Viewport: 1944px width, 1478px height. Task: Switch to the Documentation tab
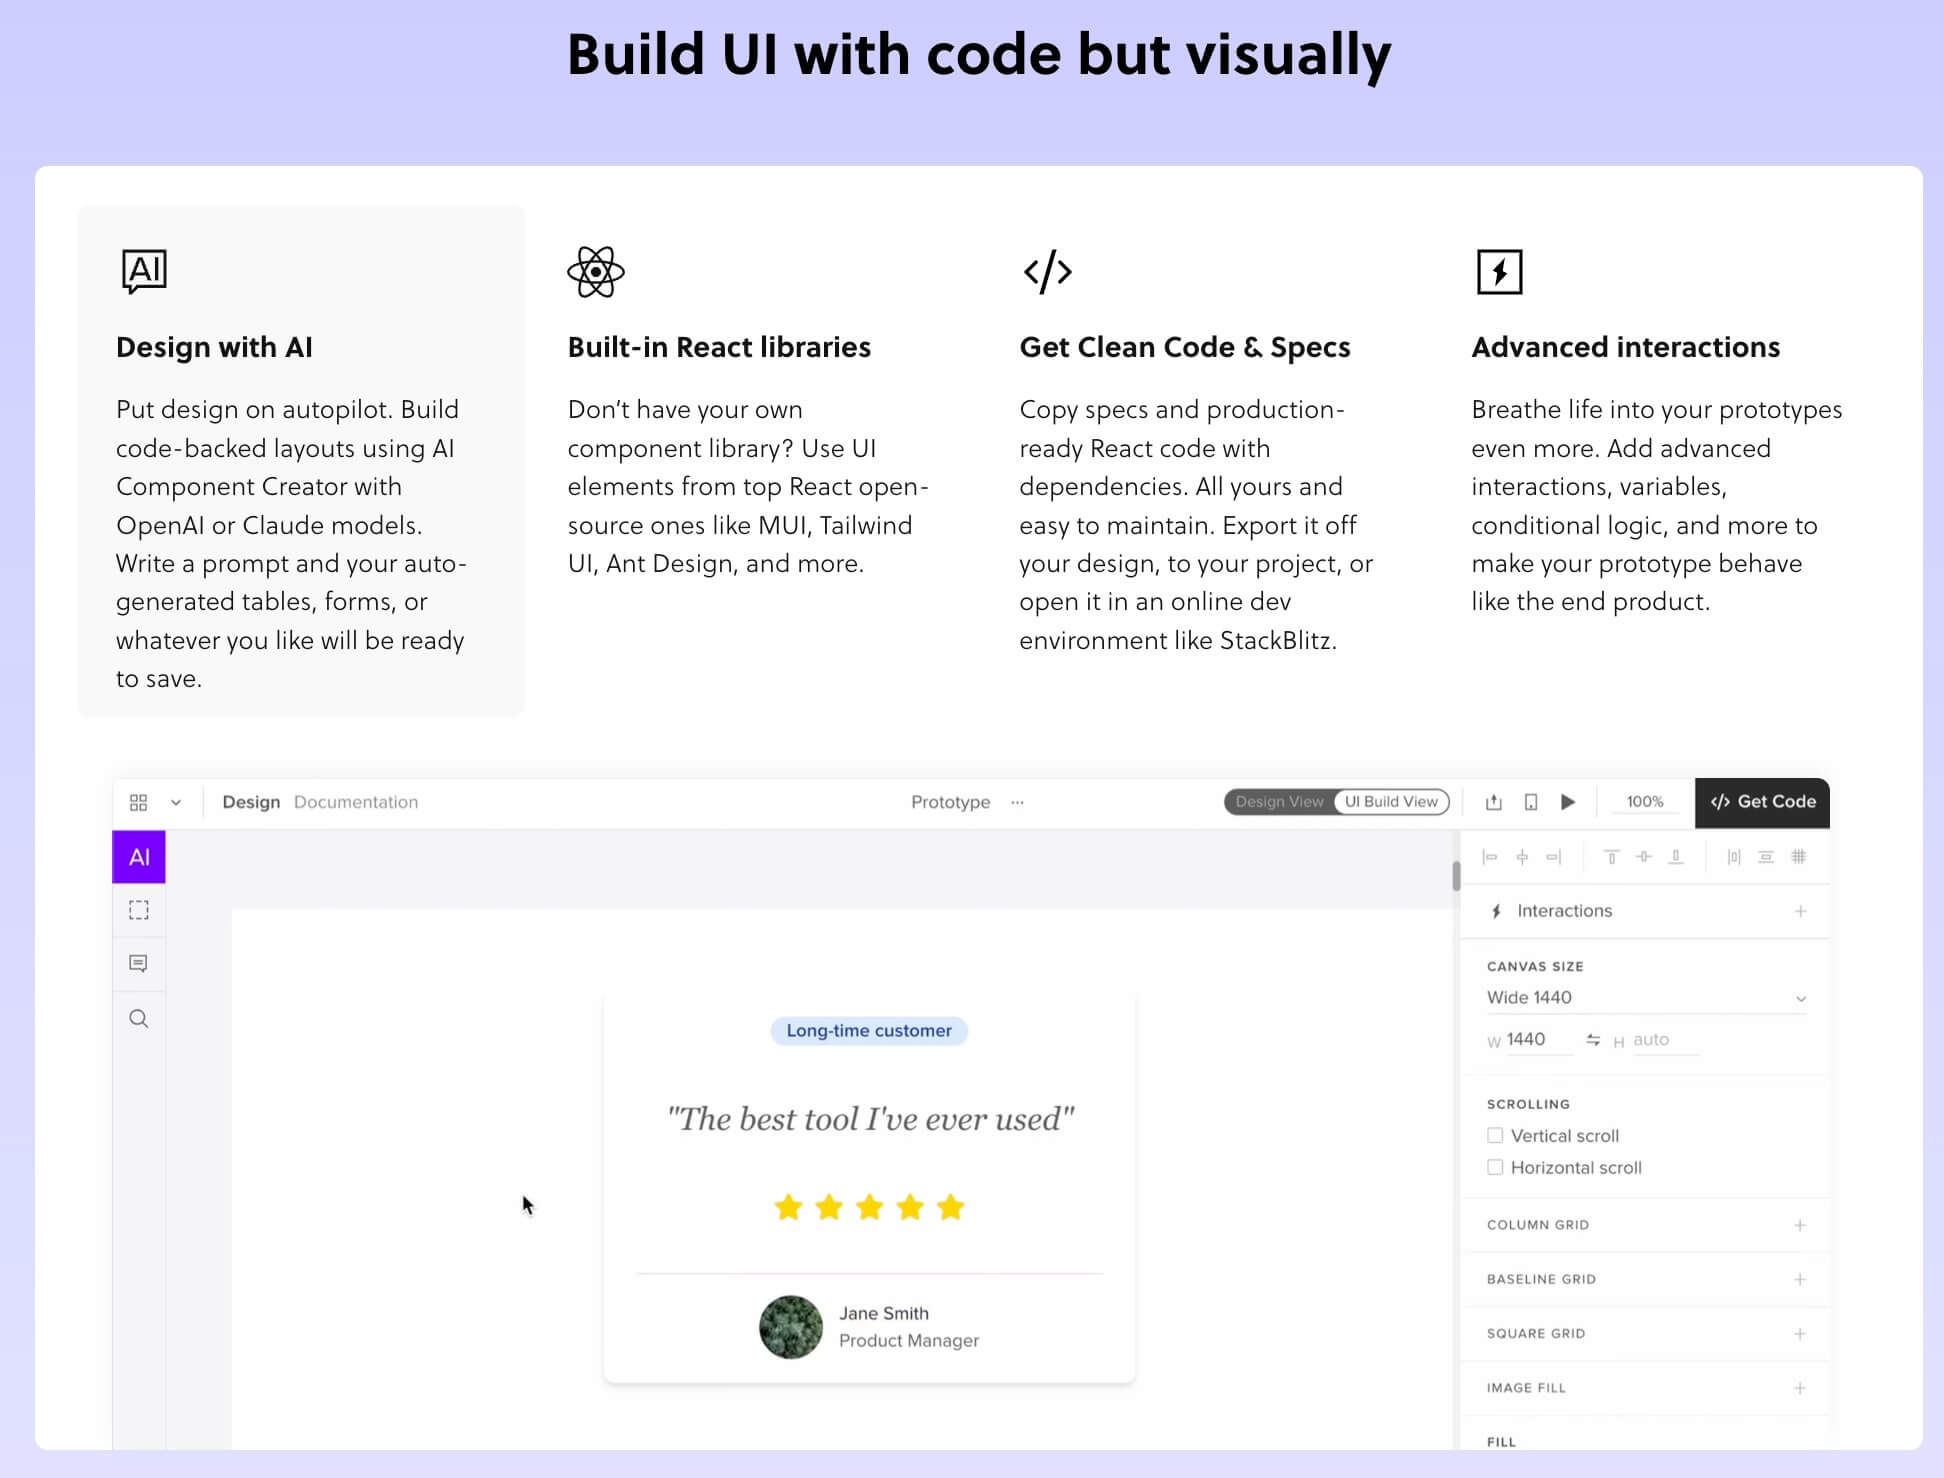pos(356,802)
